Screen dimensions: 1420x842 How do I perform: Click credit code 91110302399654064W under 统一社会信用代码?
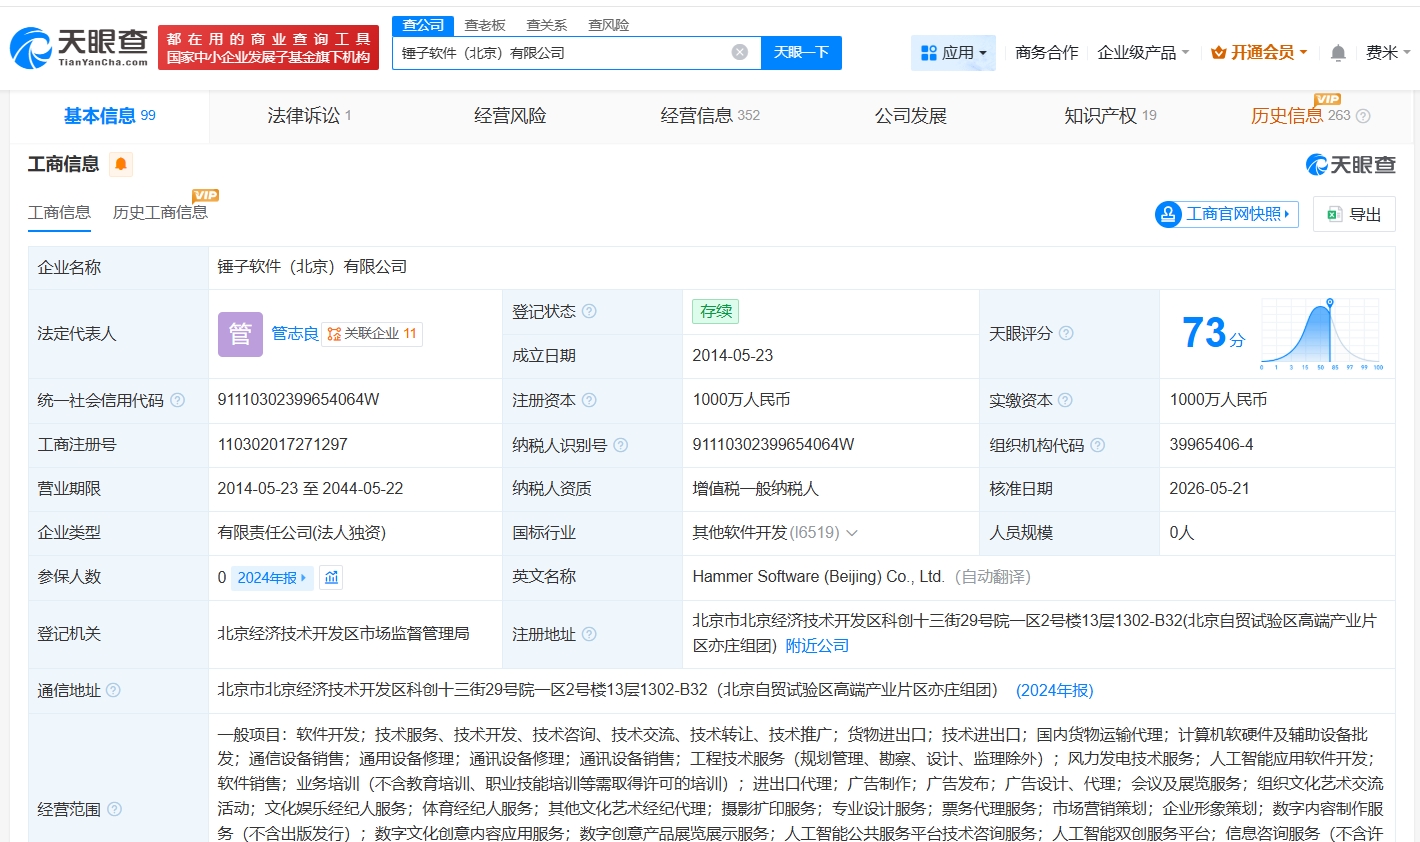[x=298, y=399]
